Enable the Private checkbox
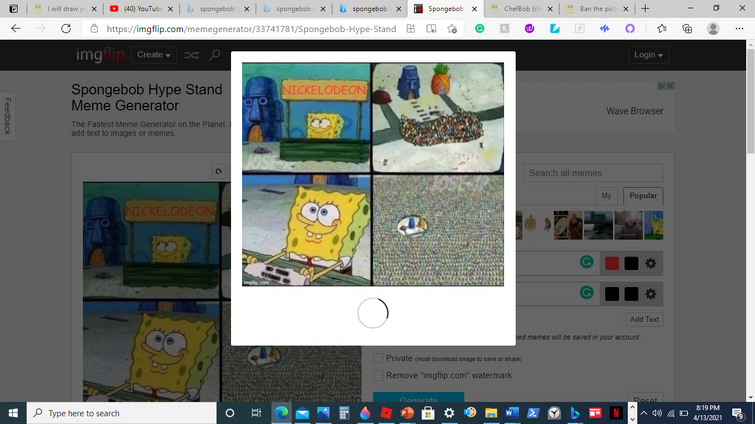Image resolution: width=755 pixels, height=424 pixels. pyautogui.click(x=378, y=358)
